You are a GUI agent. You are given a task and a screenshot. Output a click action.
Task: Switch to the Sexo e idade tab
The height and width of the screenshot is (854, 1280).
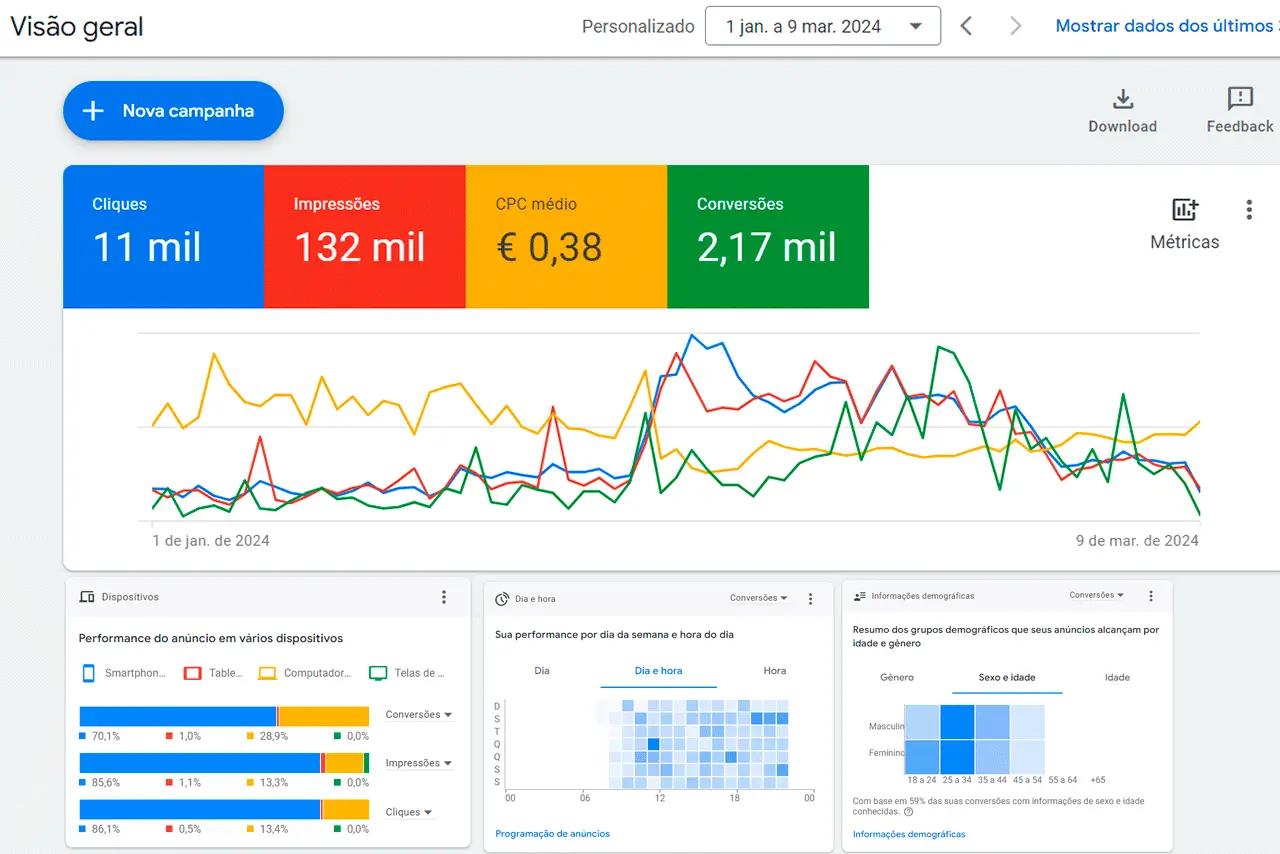[x=1007, y=677]
